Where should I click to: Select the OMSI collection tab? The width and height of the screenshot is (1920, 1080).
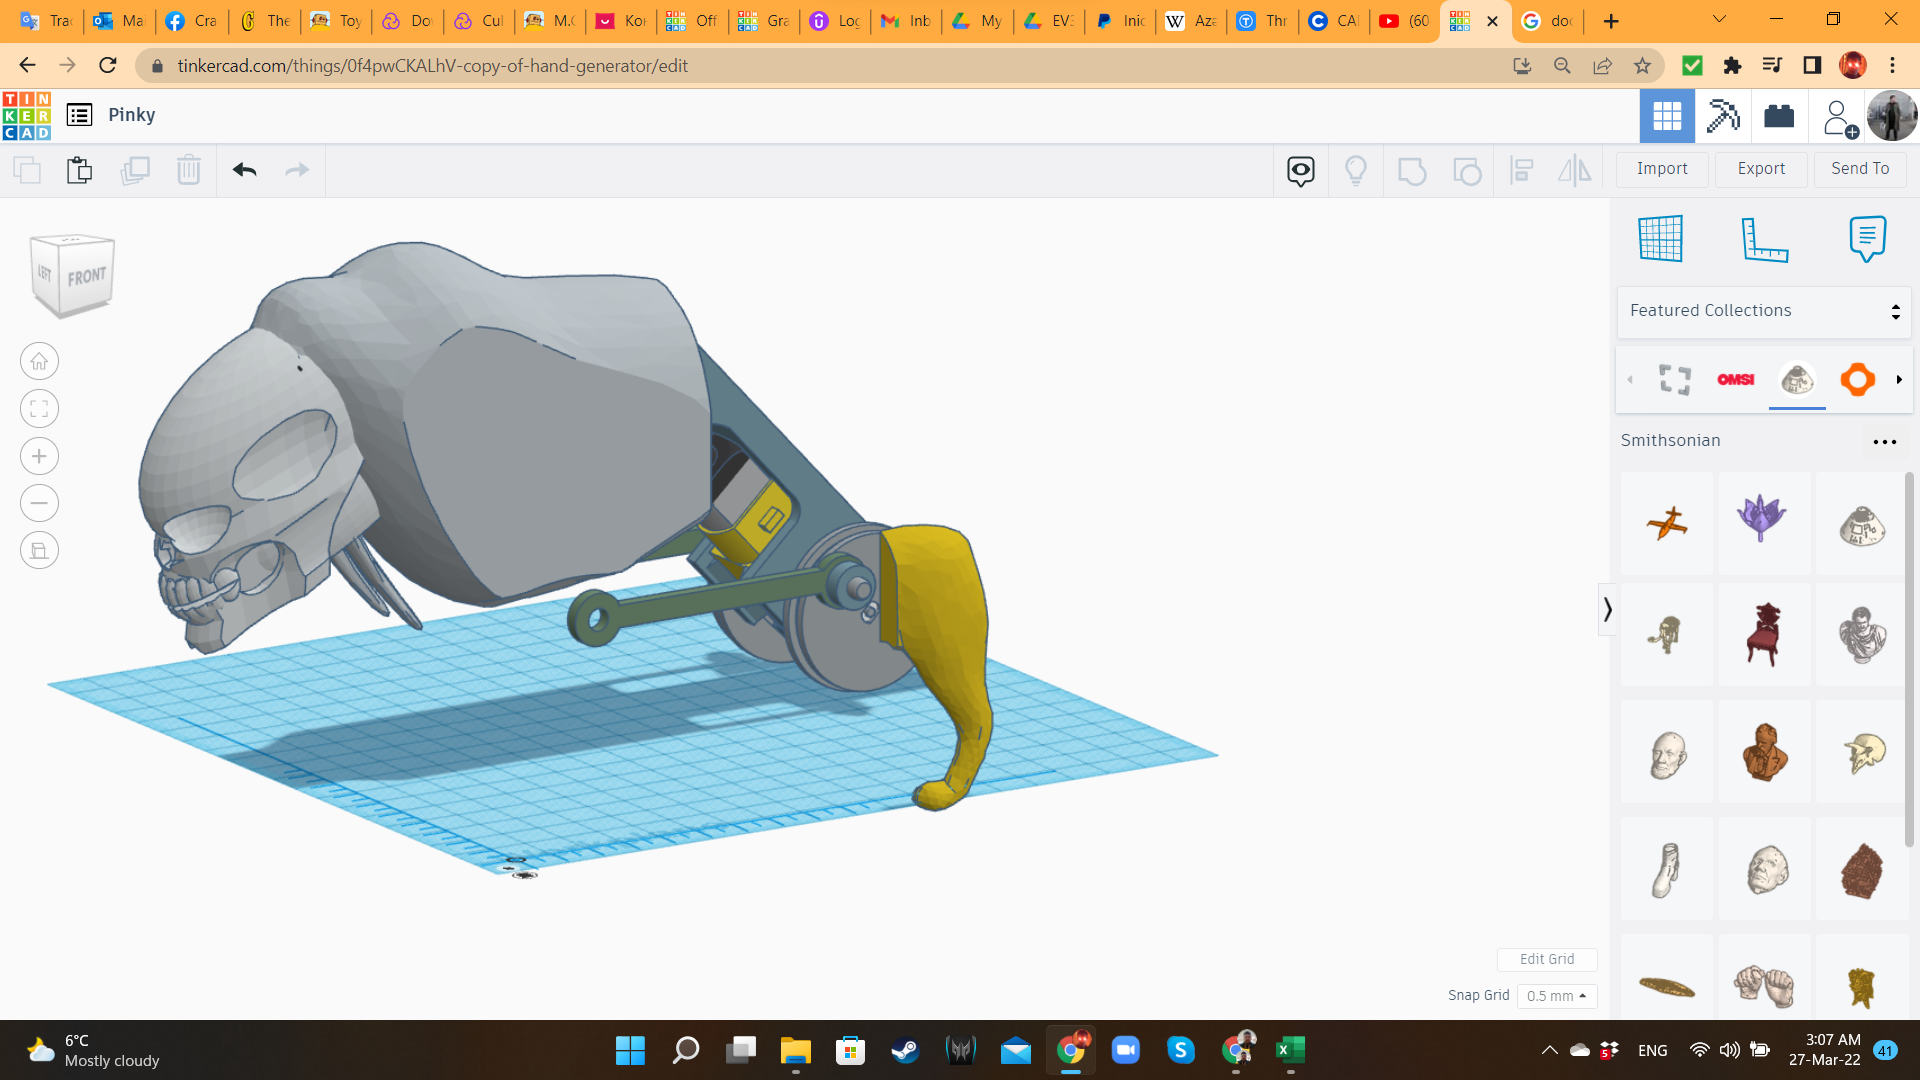pos(1736,380)
